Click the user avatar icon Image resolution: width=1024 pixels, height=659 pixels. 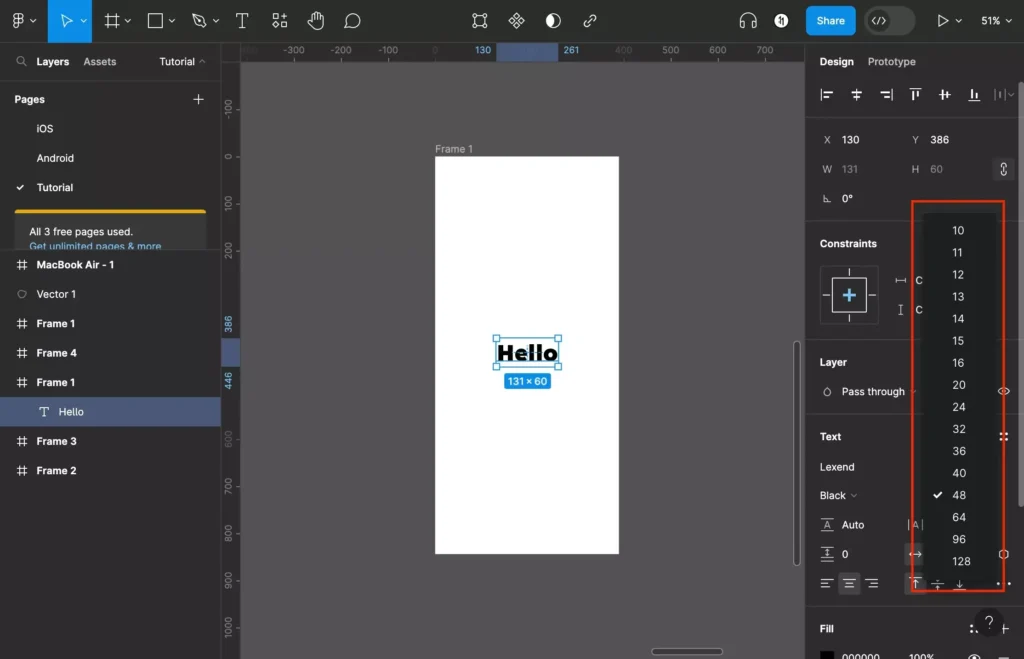[781, 21]
